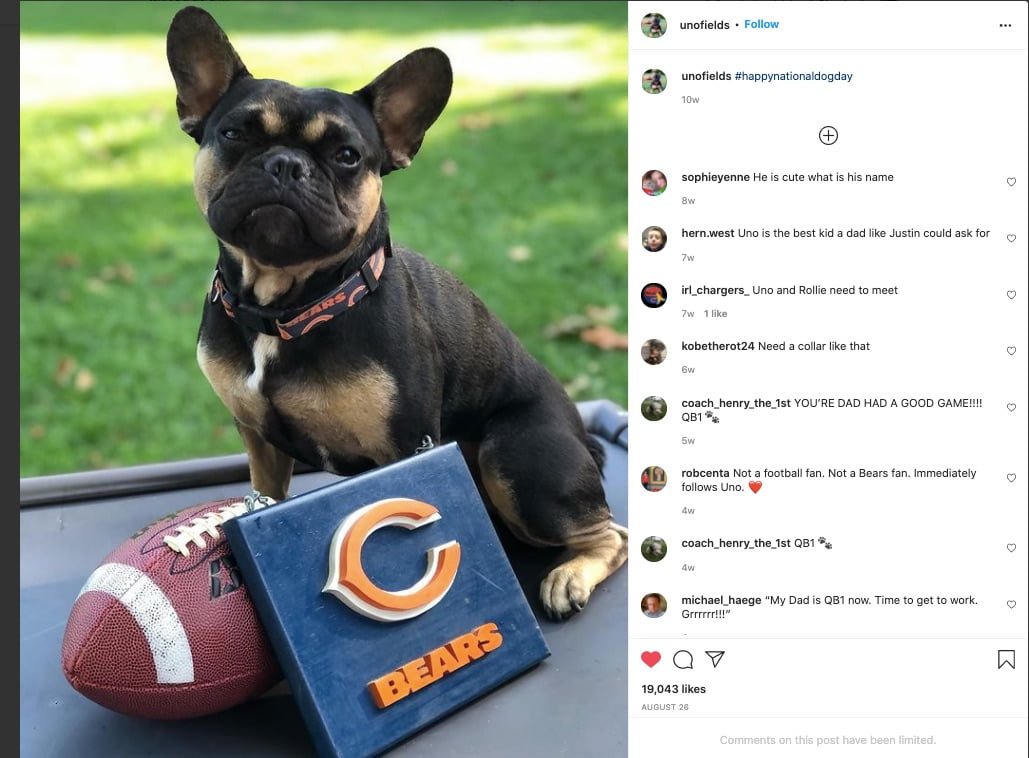Open the three-dots more options menu

click(x=1005, y=25)
